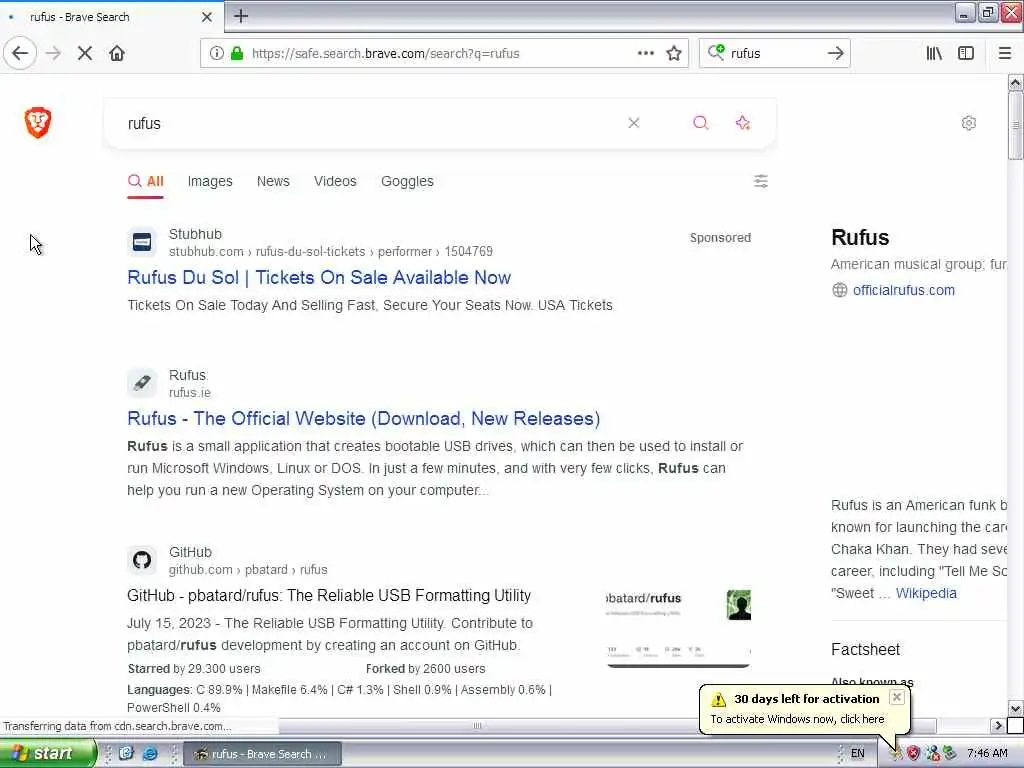
Task: Open search filters slider icon
Action: coord(761,181)
